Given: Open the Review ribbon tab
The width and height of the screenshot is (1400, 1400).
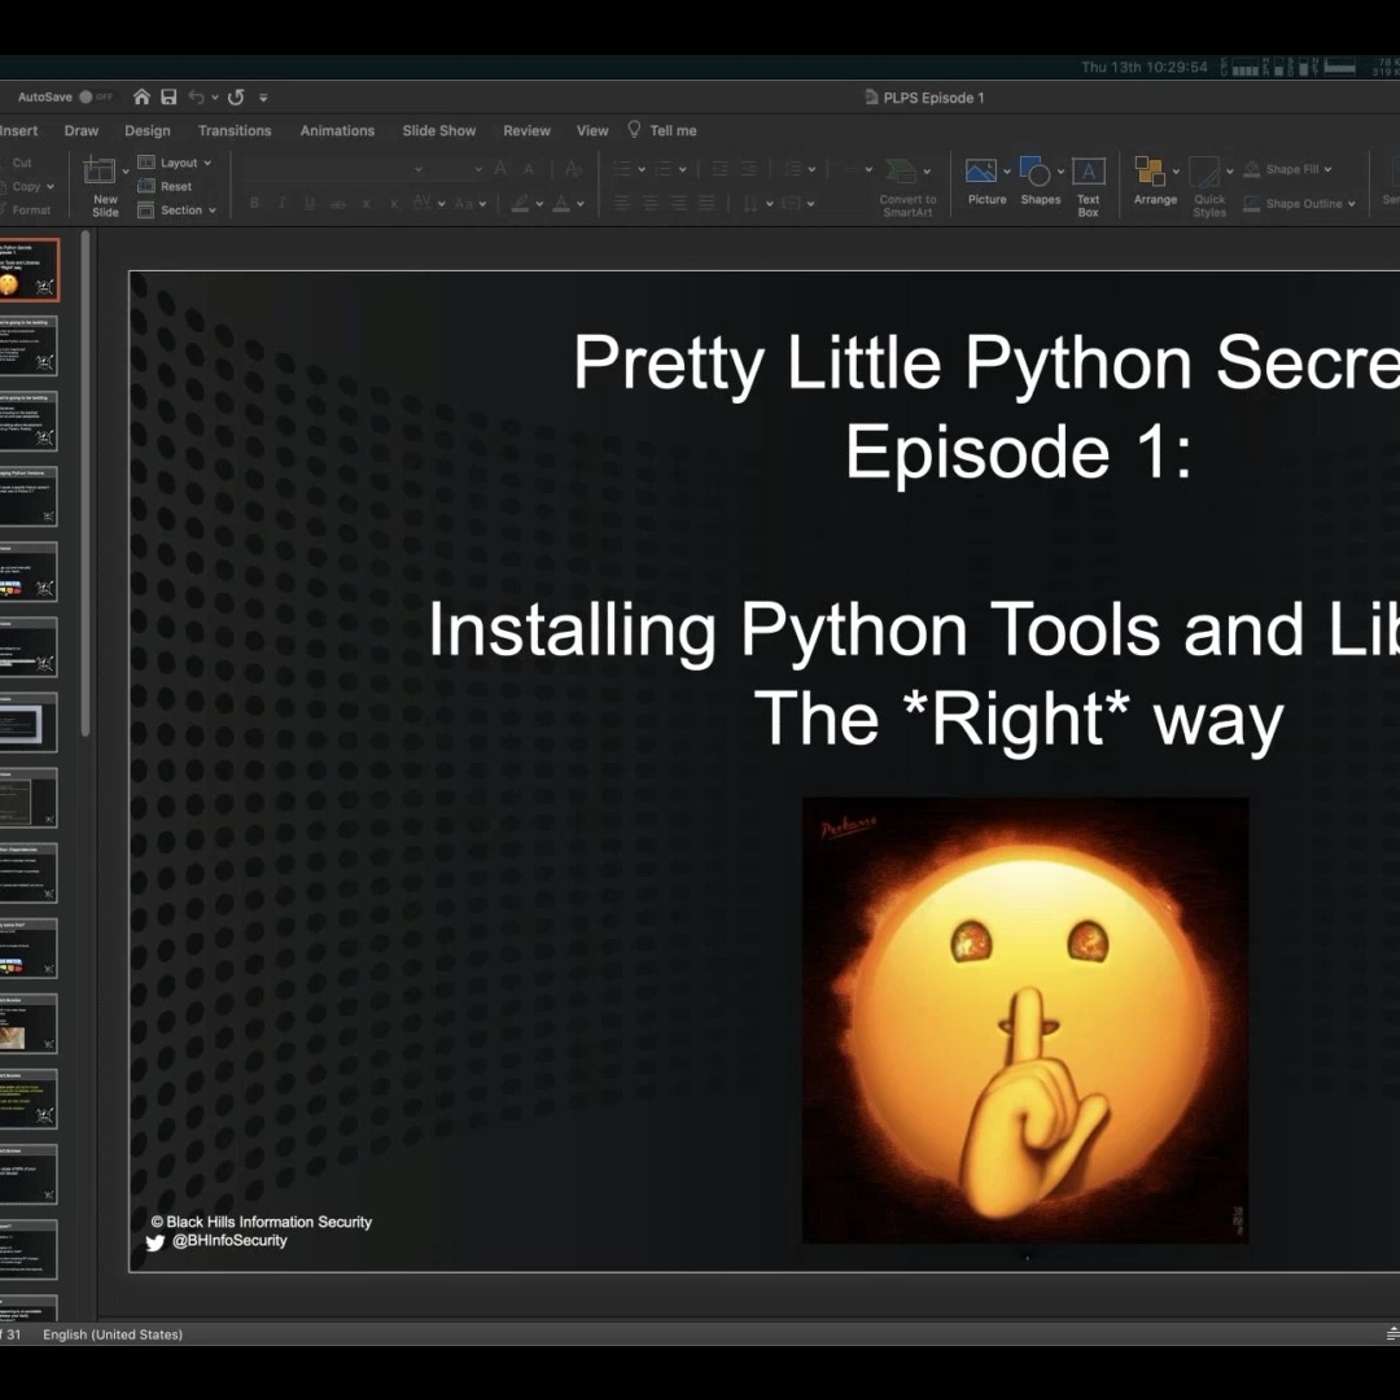Looking at the screenshot, I should (526, 130).
